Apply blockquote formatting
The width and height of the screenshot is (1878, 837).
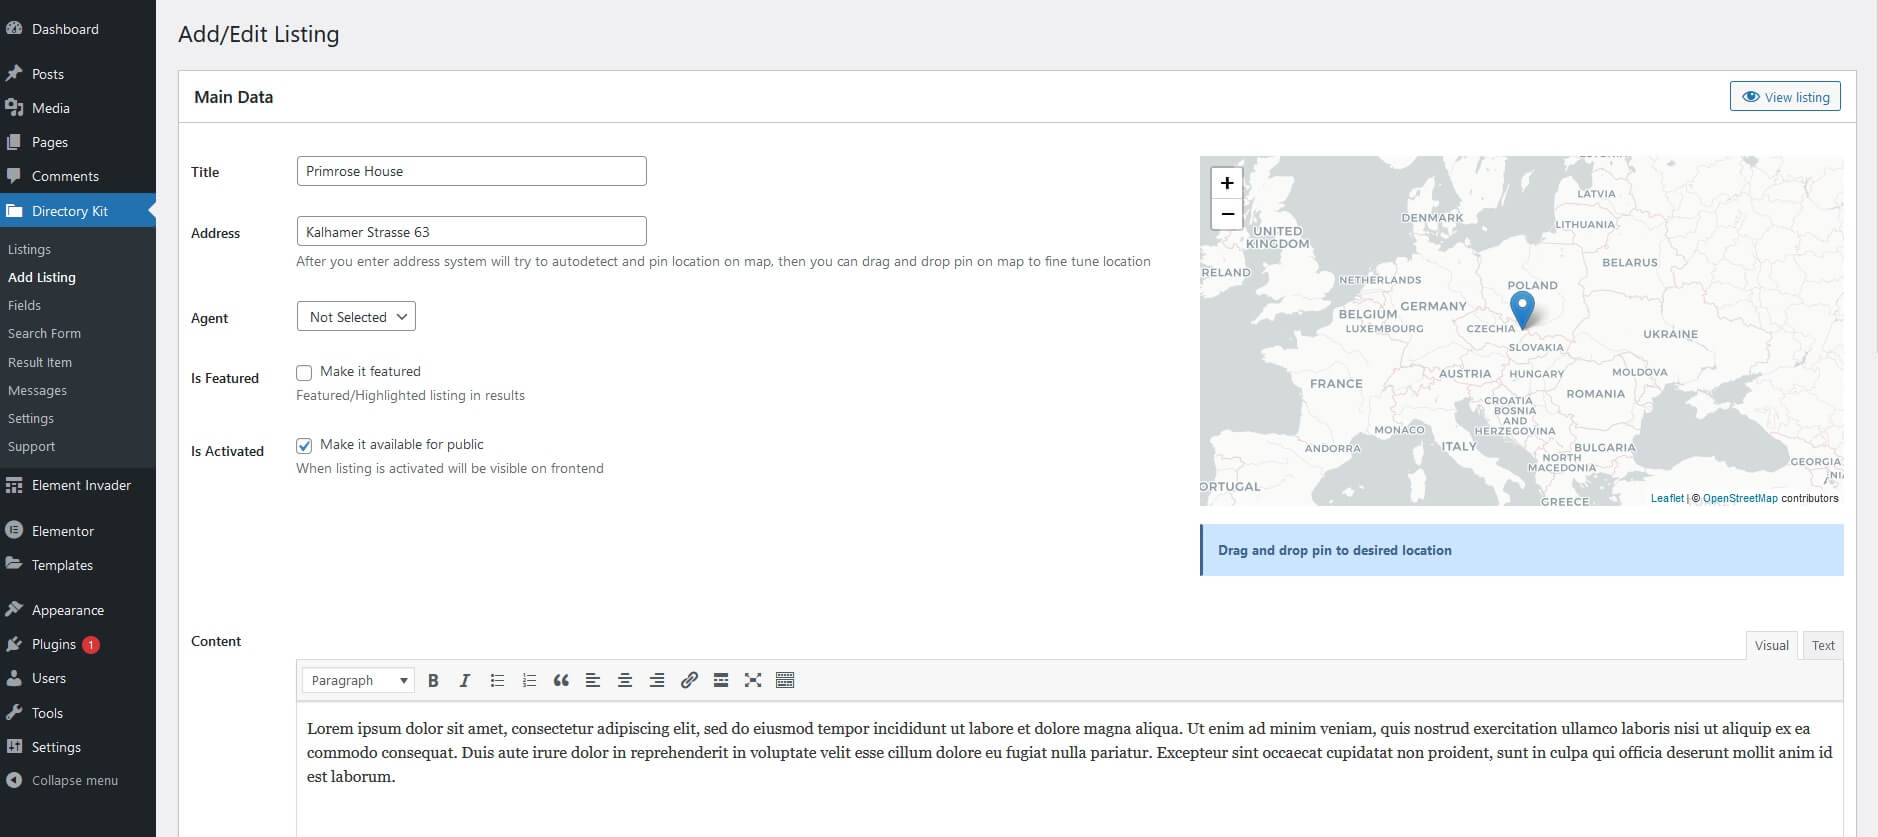pyautogui.click(x=561, y=680)
